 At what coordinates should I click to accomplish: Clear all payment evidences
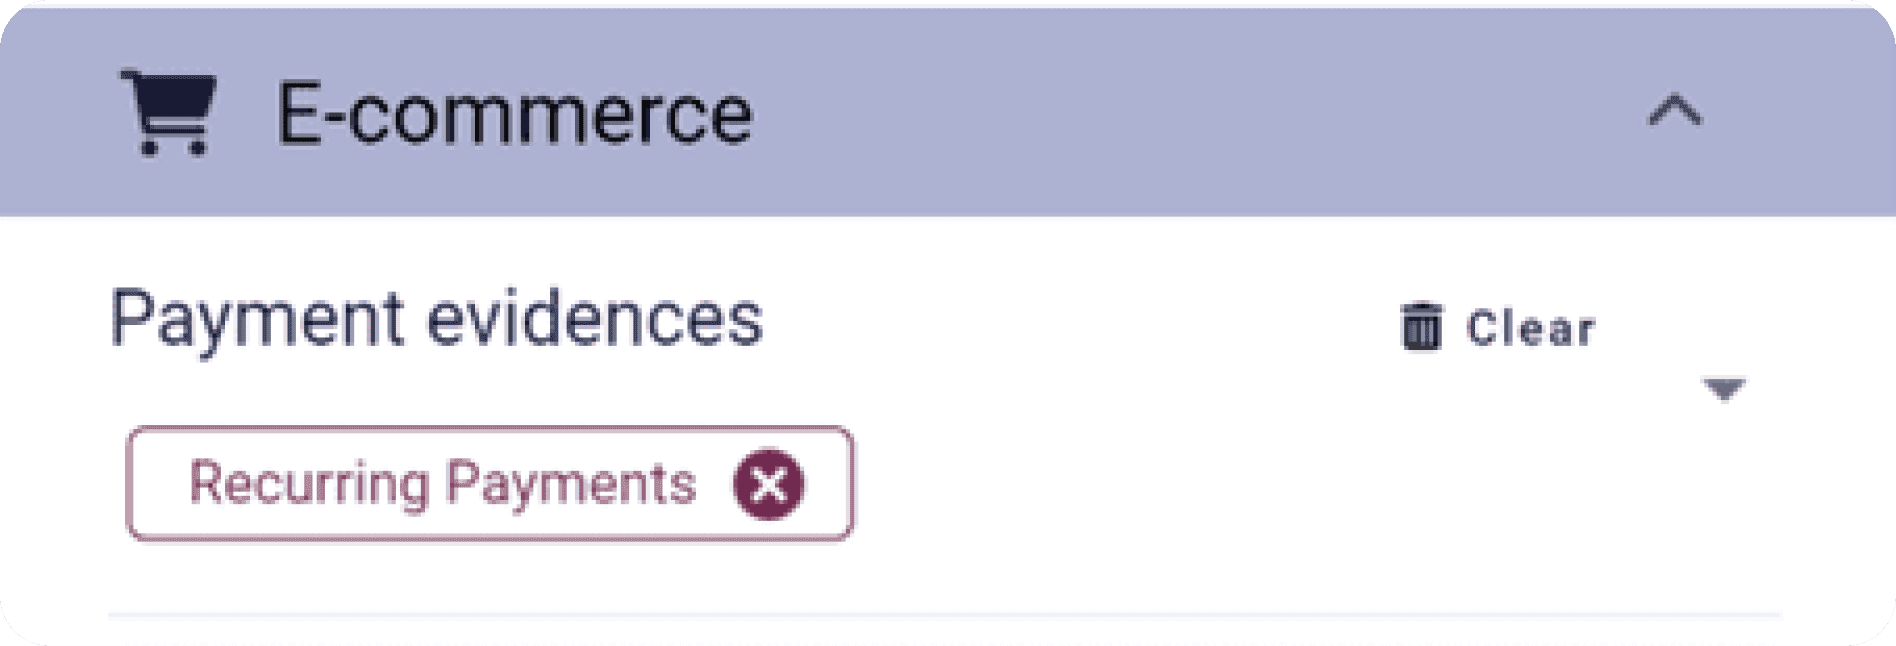(1498, 327)
